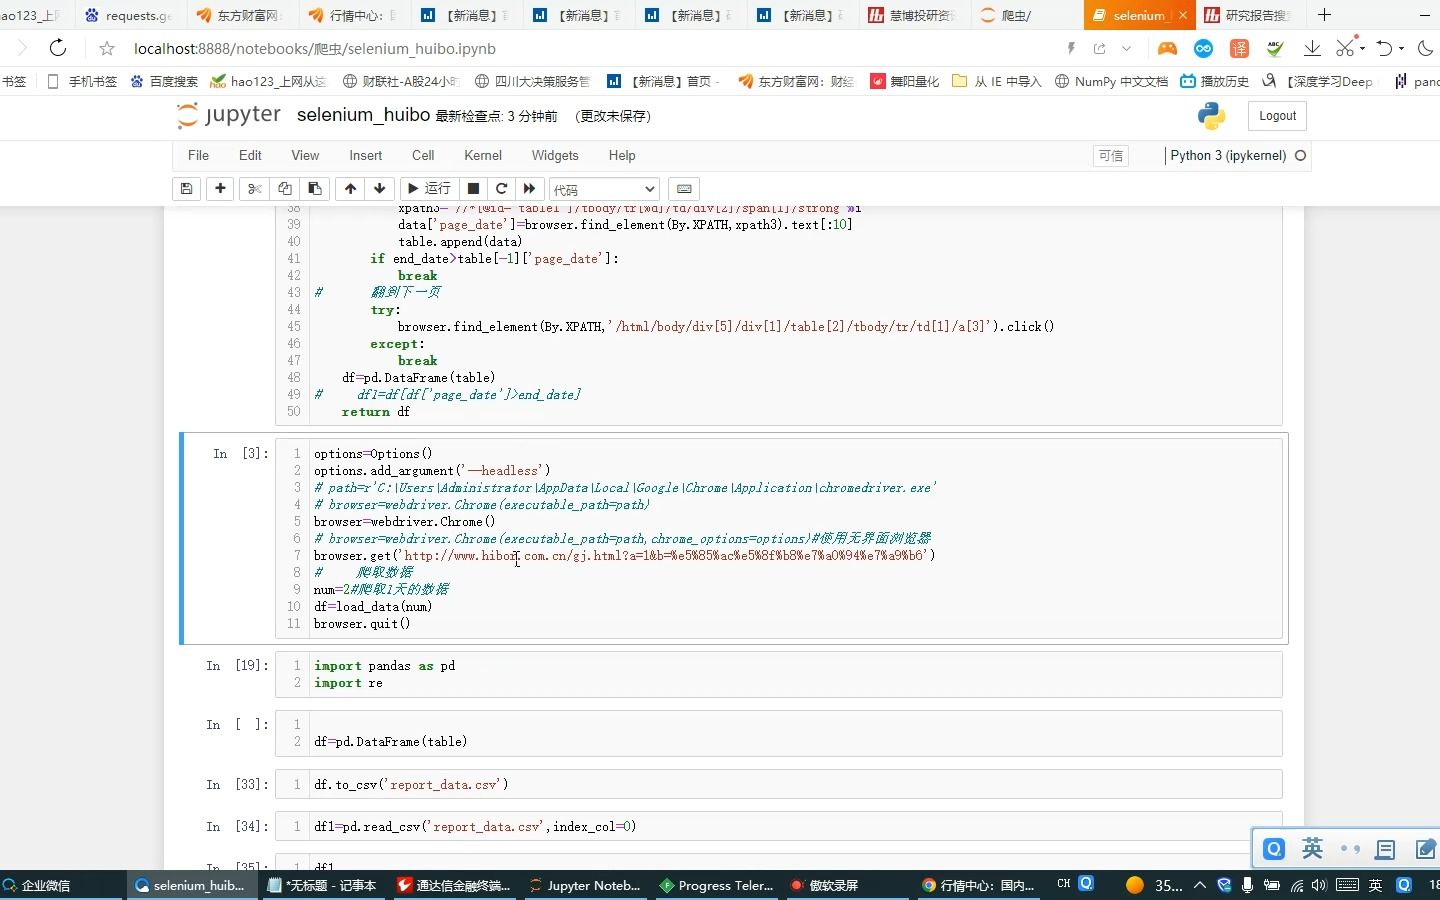Open the File menu
This screenshot has width=1440, height=900.
tap(198, 156)
